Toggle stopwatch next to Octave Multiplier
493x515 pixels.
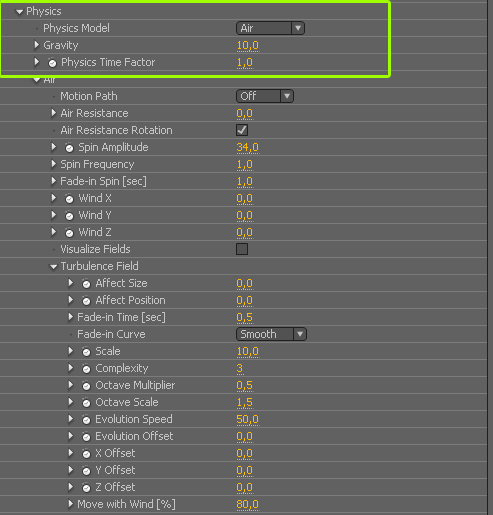click(x=86, y=386)
